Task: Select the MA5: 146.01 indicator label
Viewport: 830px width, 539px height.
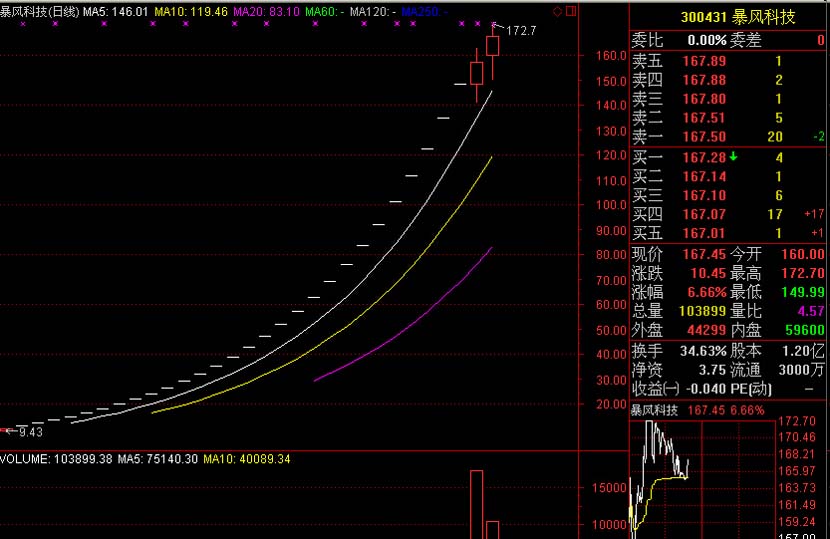Action: pos(115,10)
